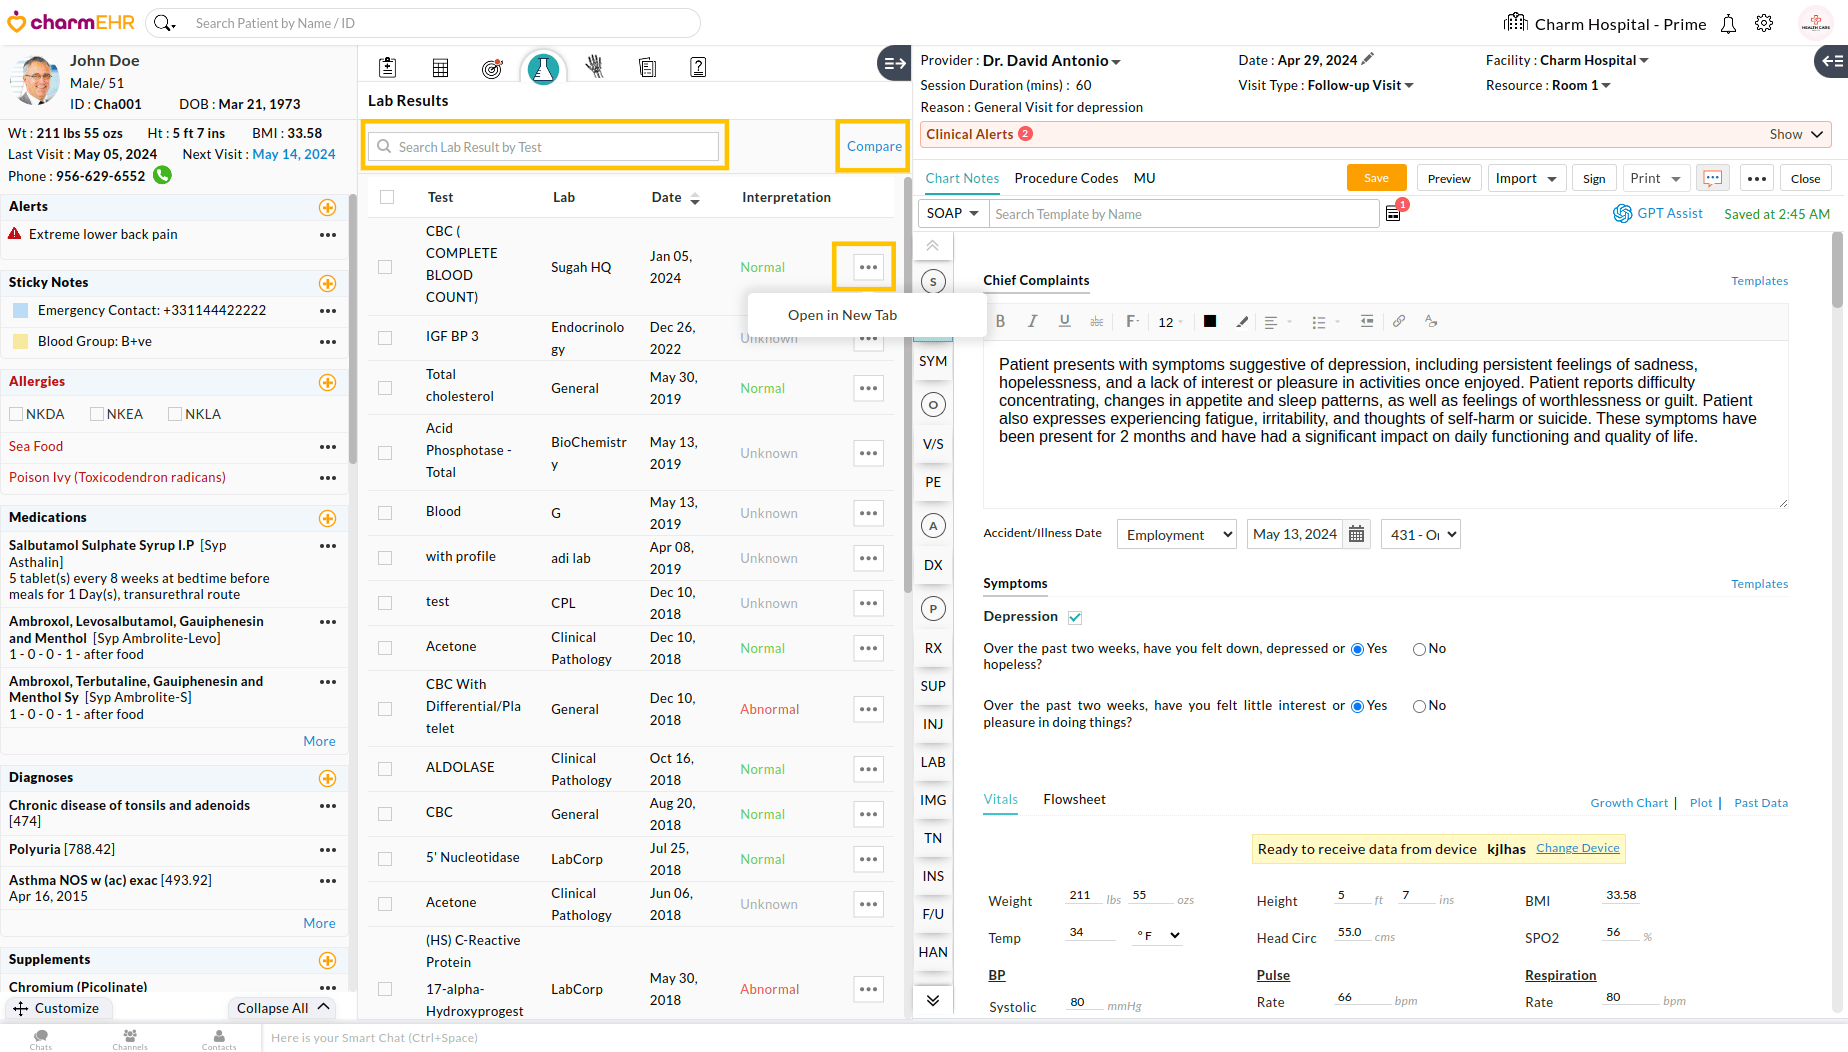Open calendar picker for Accident/Illness Date
Image resolution: width=1848 pixels, height=1052 pixels.
click(x=1356, y=534)
